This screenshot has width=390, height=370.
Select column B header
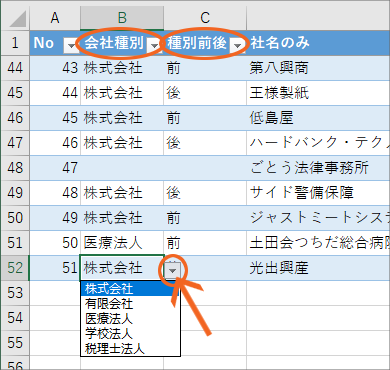coord(122,18)
